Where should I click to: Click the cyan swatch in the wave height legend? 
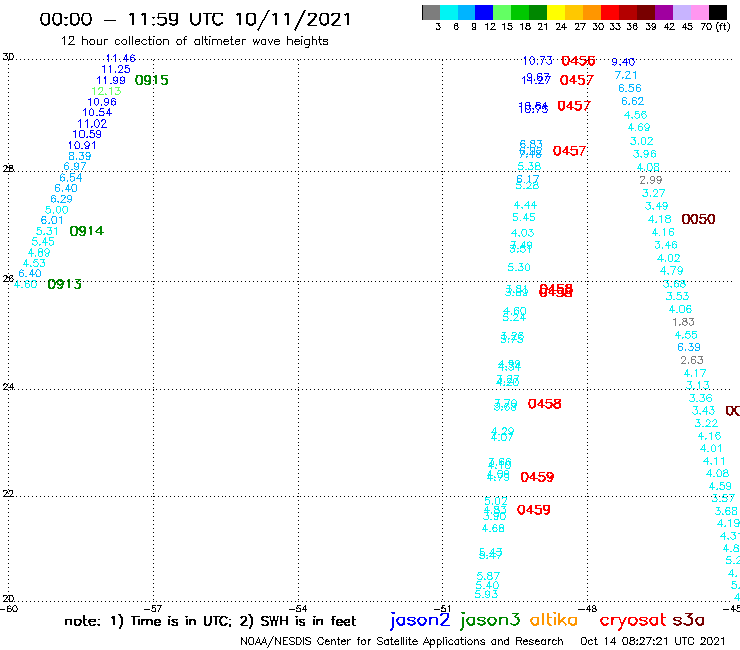click(448, 12)
